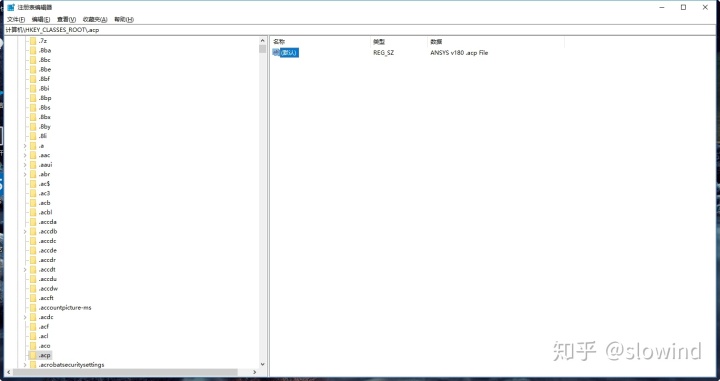
Task: Click the folder icon of .8by key
Action: (x=33, y=127)
